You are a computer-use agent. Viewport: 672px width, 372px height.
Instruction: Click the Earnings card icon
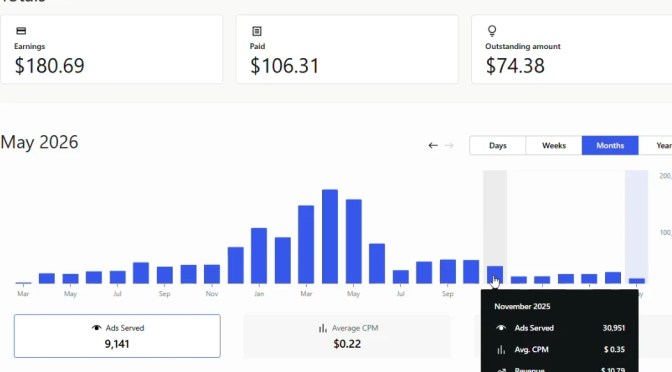[x=21, y=31]
